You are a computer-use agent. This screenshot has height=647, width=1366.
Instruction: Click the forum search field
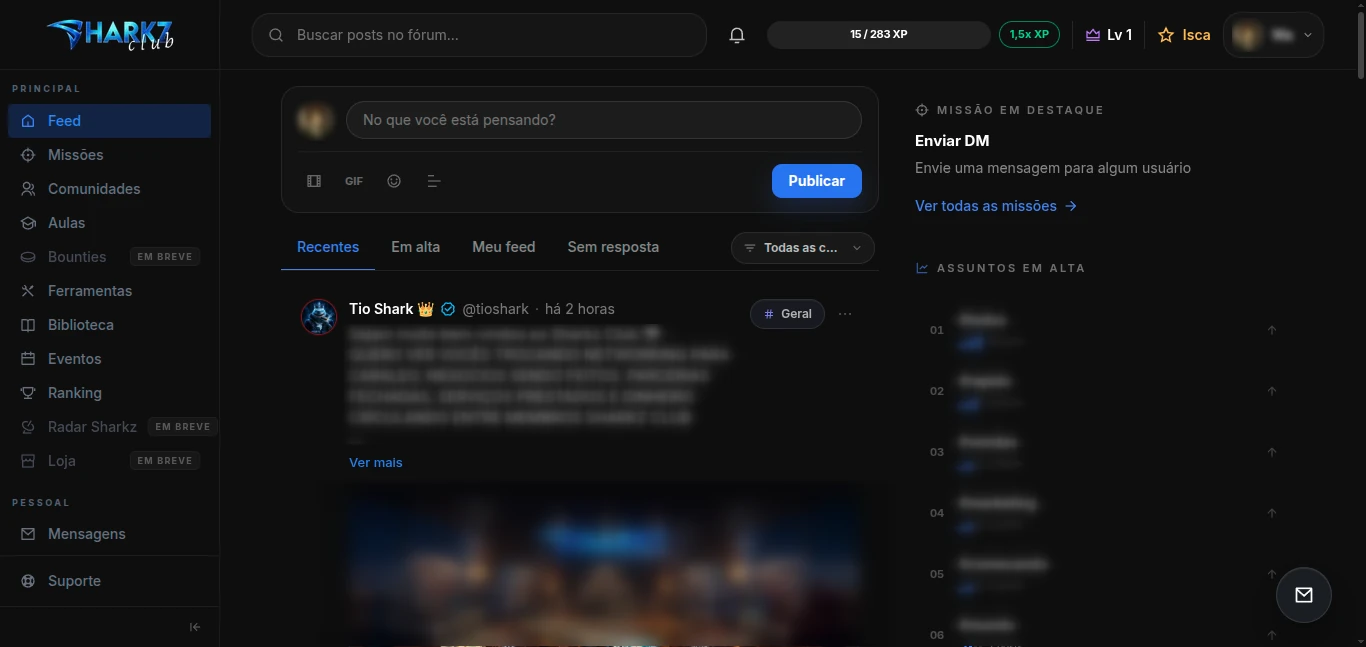coord(479,35)
